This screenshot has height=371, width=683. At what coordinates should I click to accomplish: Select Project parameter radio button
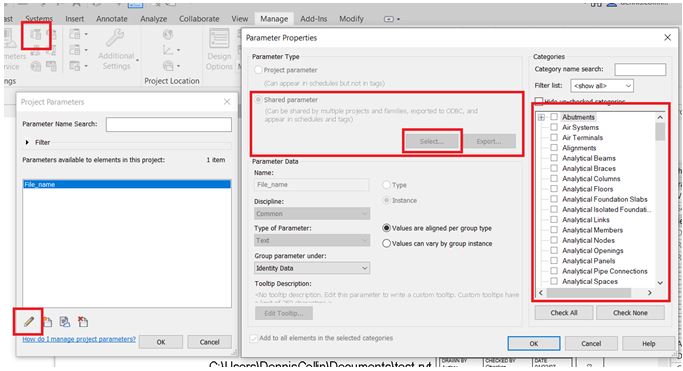coord(258,70)
